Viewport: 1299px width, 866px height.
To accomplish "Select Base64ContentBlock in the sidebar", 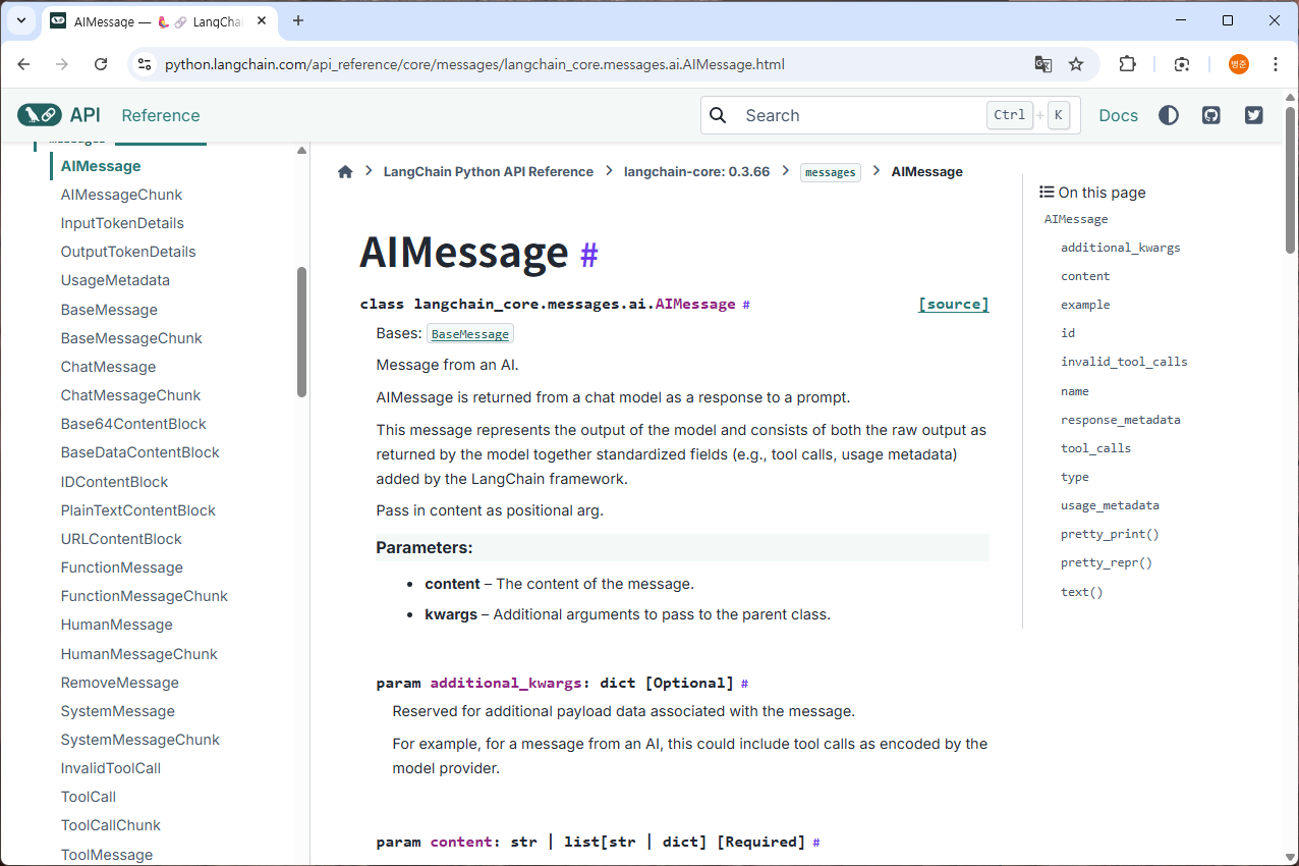I will [133, 424].
